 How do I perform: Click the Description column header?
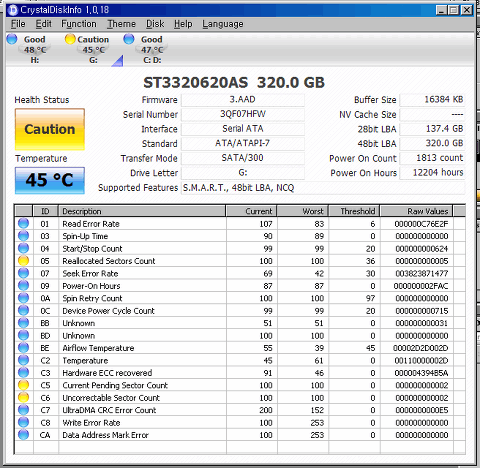coord(142,211)
